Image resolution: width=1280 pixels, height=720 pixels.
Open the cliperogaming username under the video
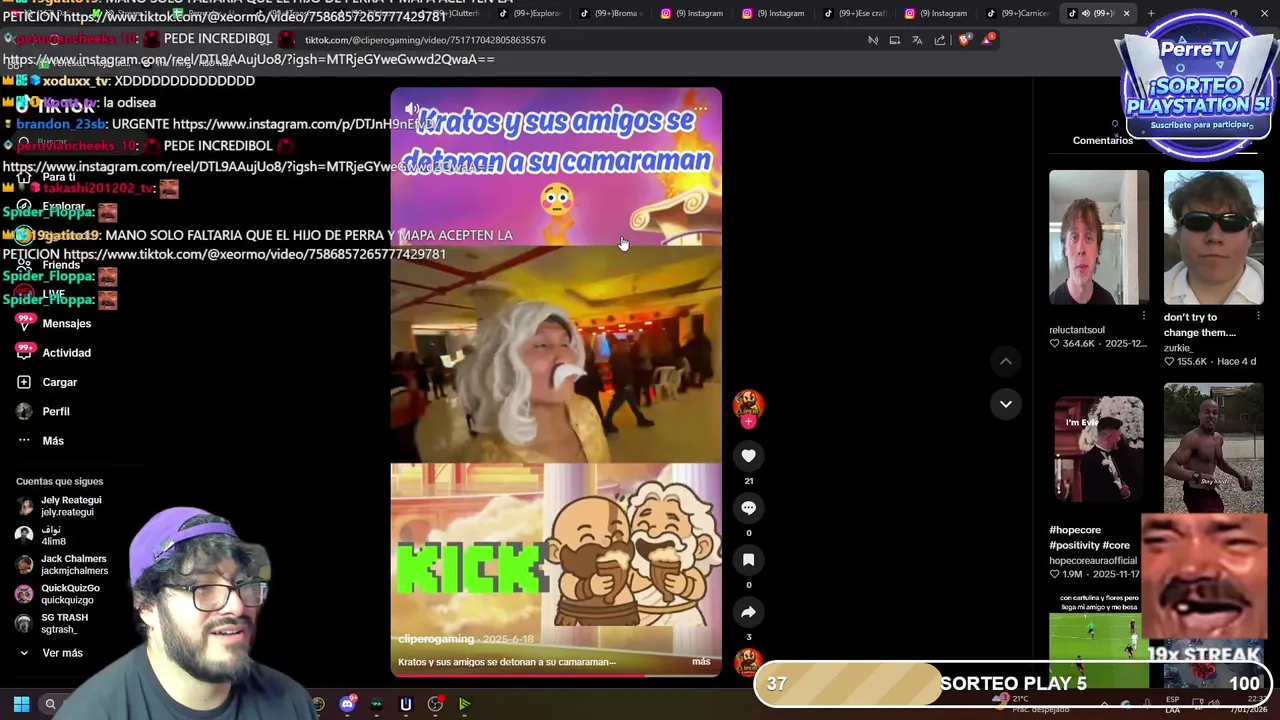[436, 639]
